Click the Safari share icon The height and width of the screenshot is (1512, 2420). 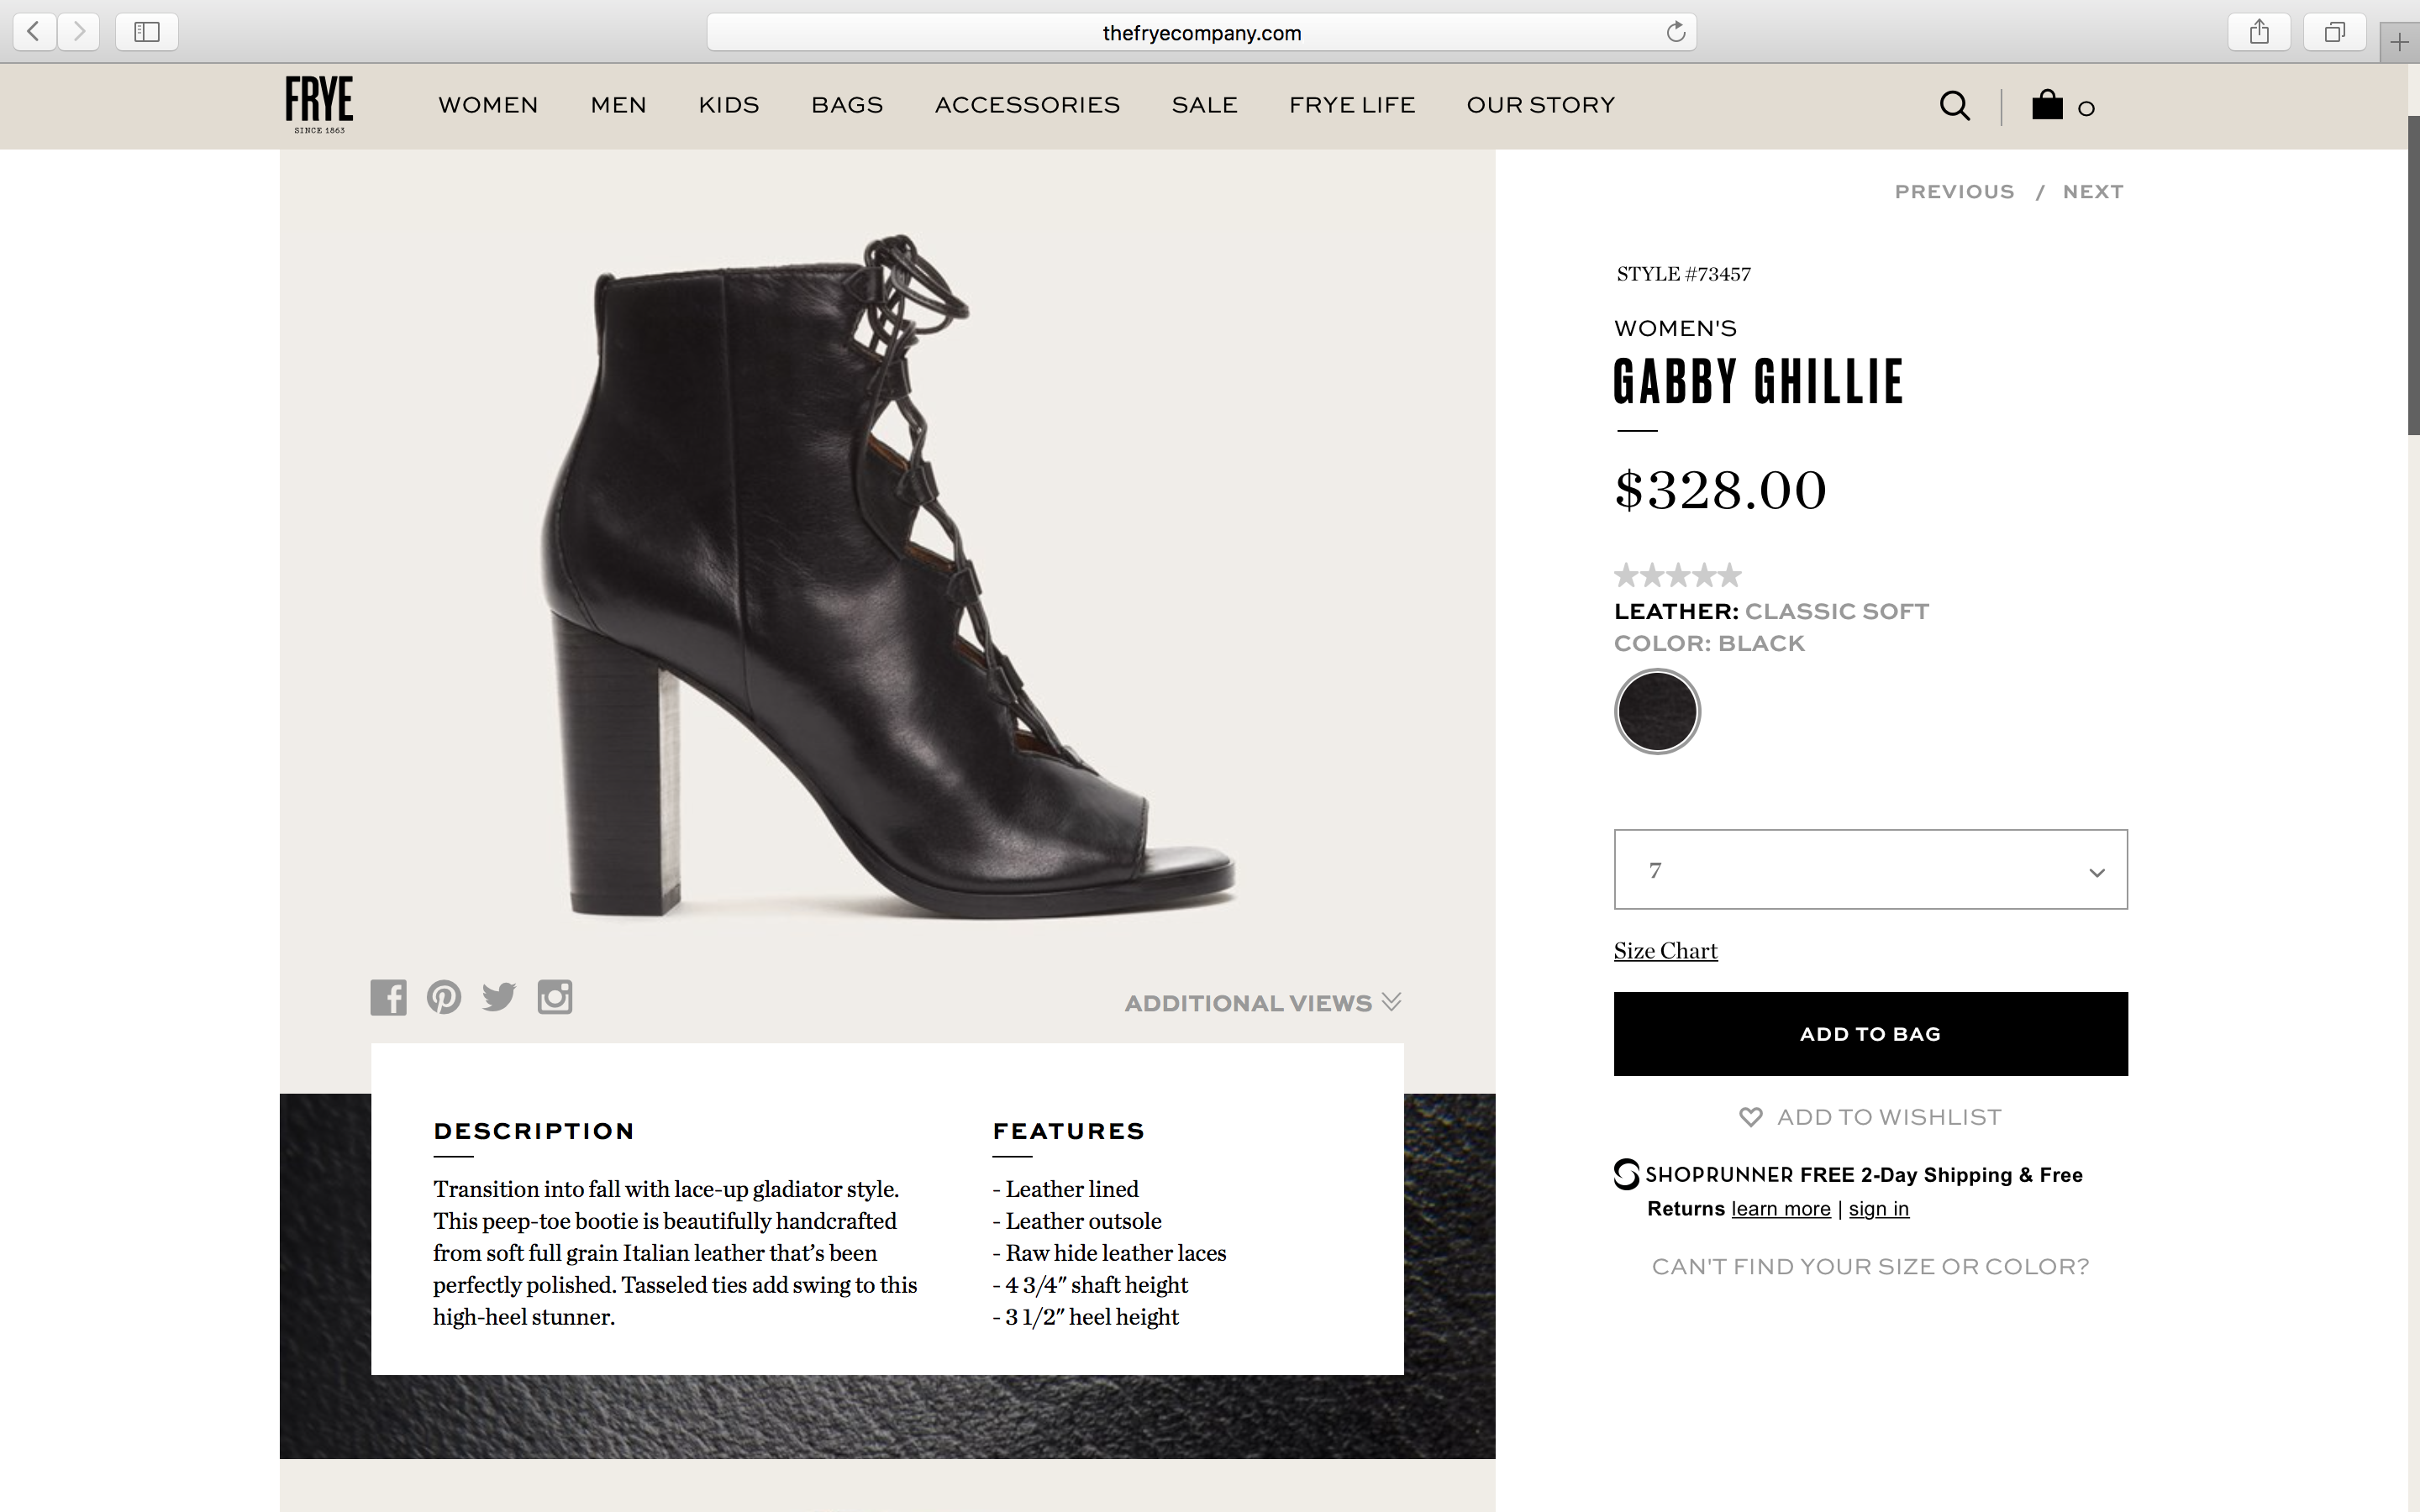click(x=2259, y=32)
